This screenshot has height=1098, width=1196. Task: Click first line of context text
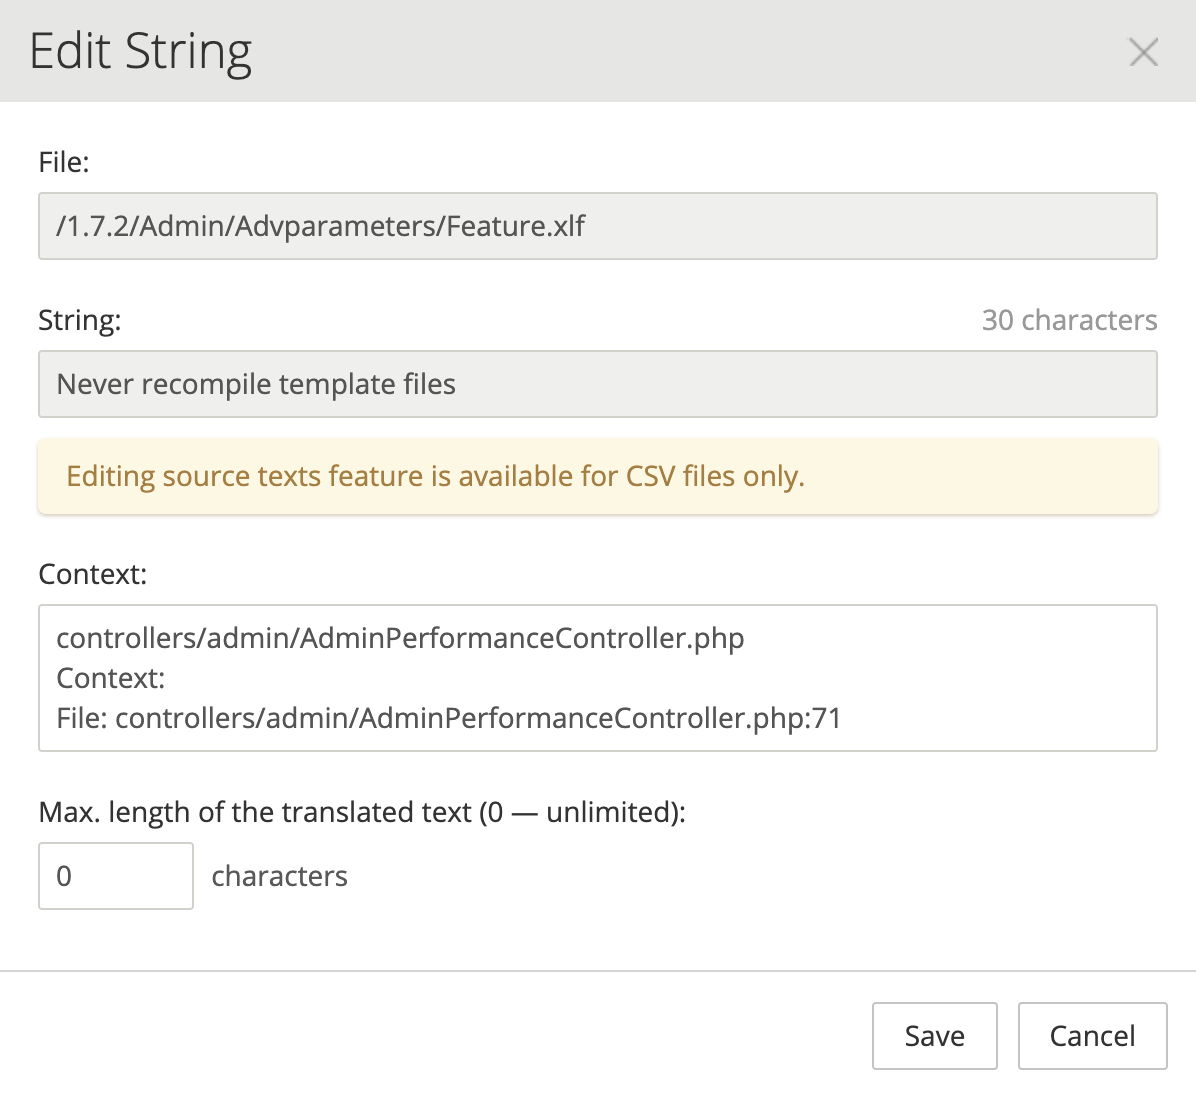[400, 638]
